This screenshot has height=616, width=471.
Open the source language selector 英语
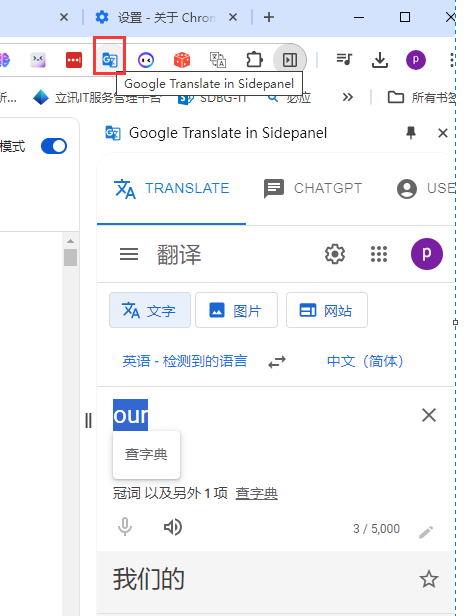[185, 361]
